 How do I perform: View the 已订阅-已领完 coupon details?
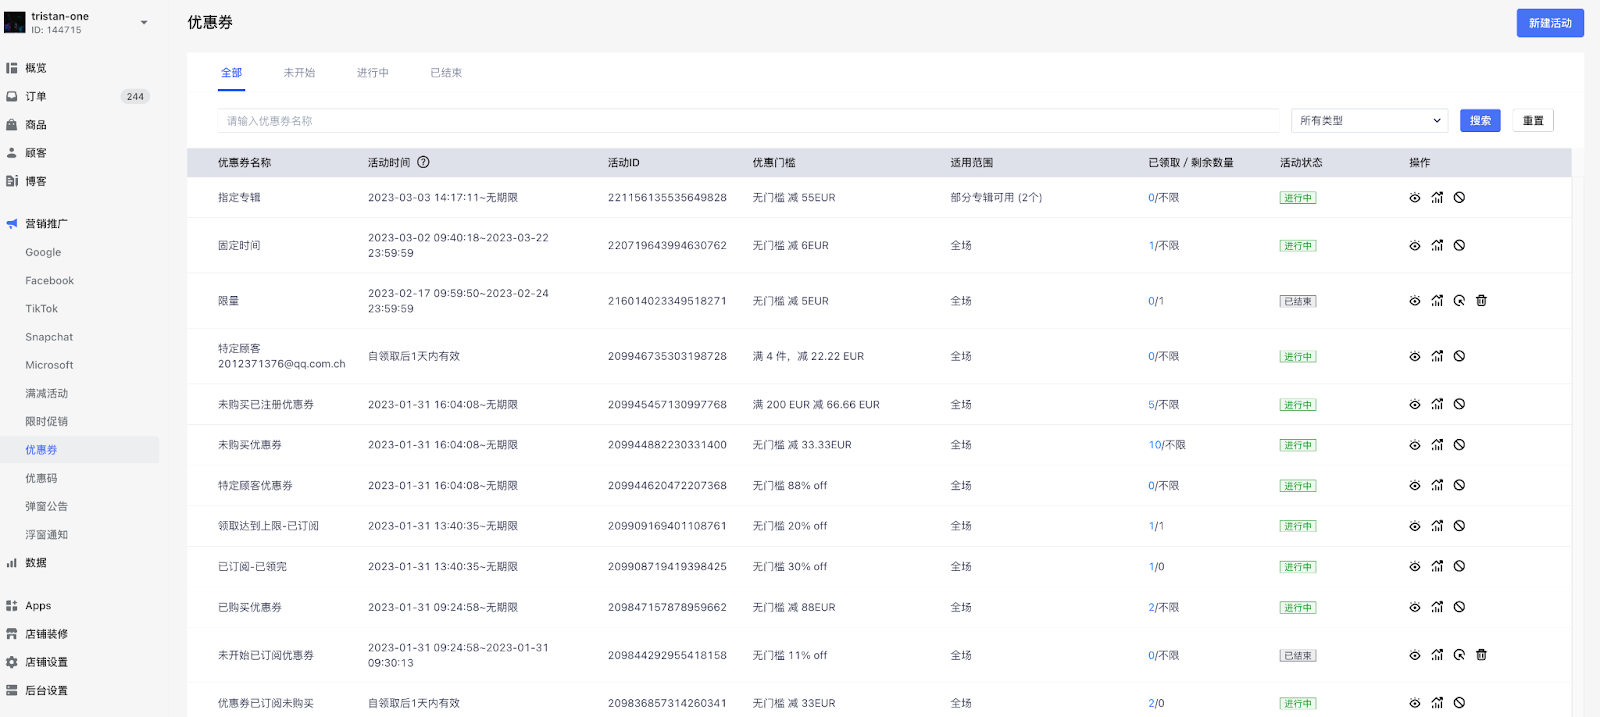(1415, 567)
